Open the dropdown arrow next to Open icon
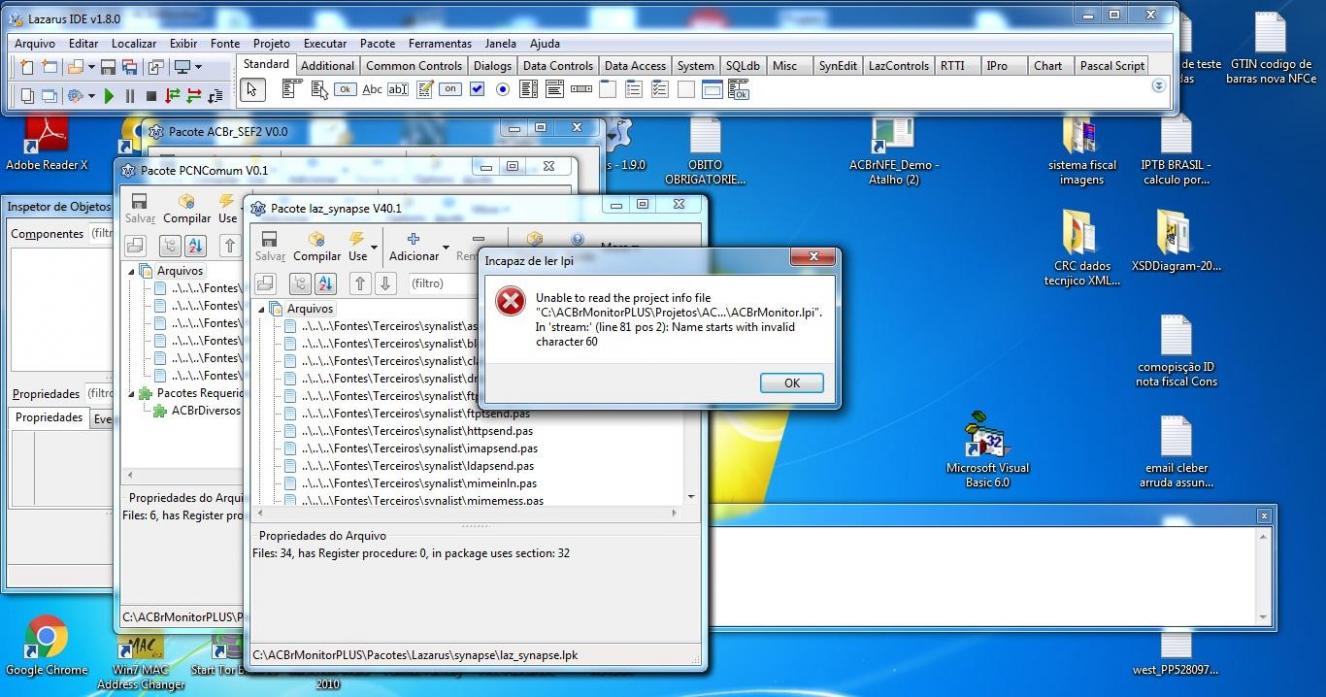The width and height of the screenshot is (1326, 697). (90, 67)
